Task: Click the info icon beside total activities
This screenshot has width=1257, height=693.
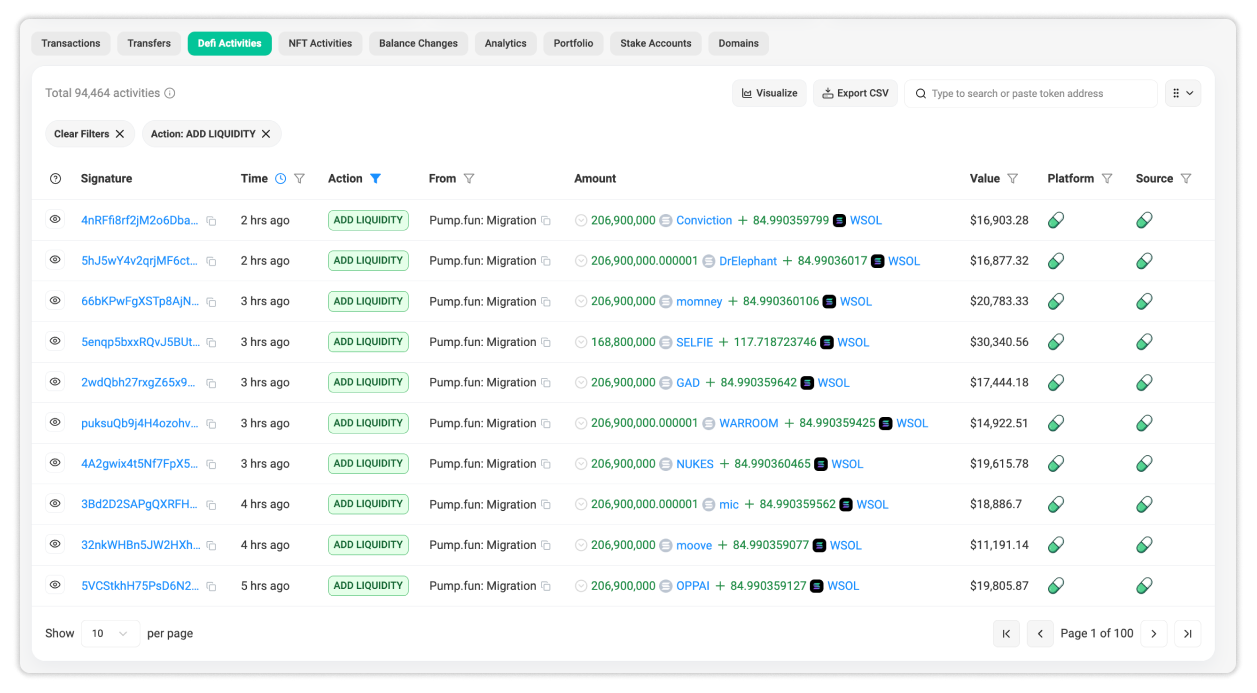Action: (170, 94)
